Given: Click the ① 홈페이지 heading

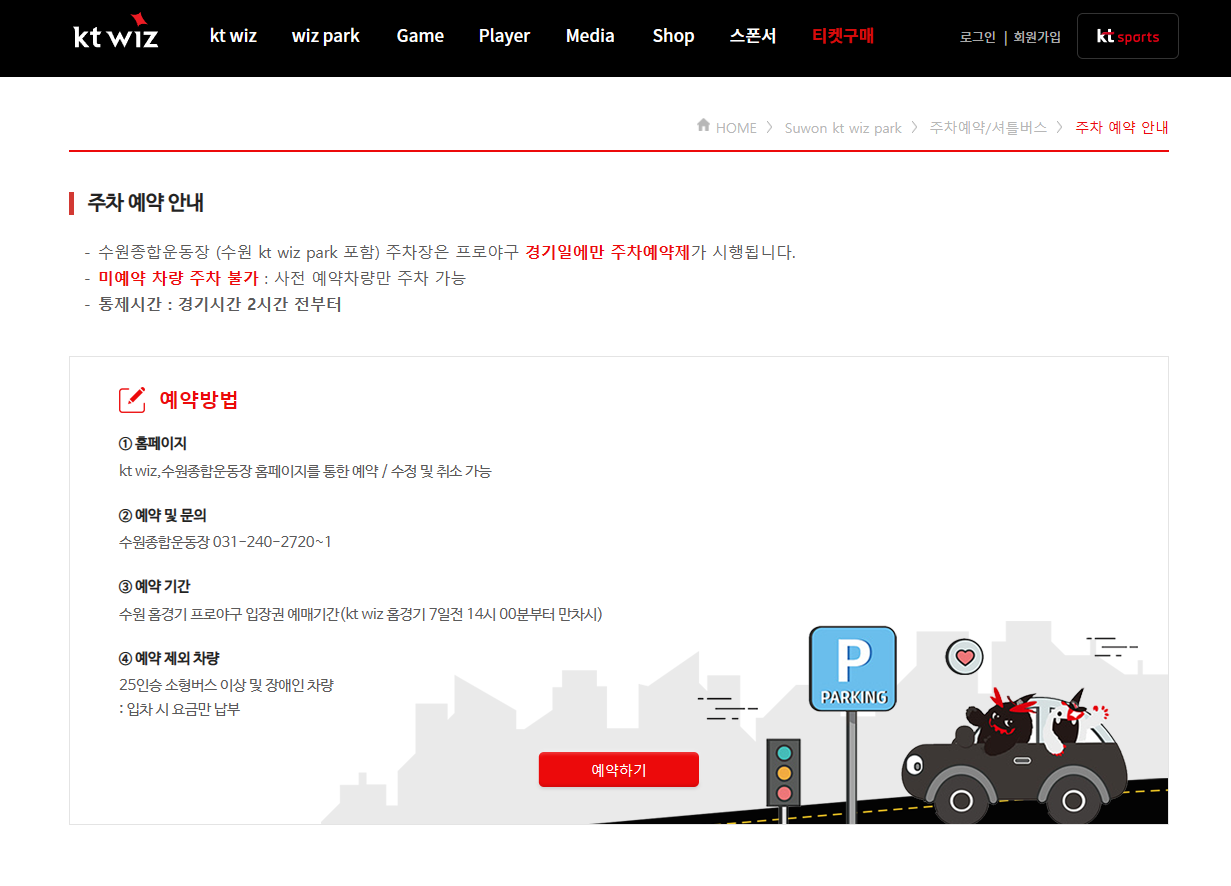Looking at the screenshot, I should (x=153, y=443).
